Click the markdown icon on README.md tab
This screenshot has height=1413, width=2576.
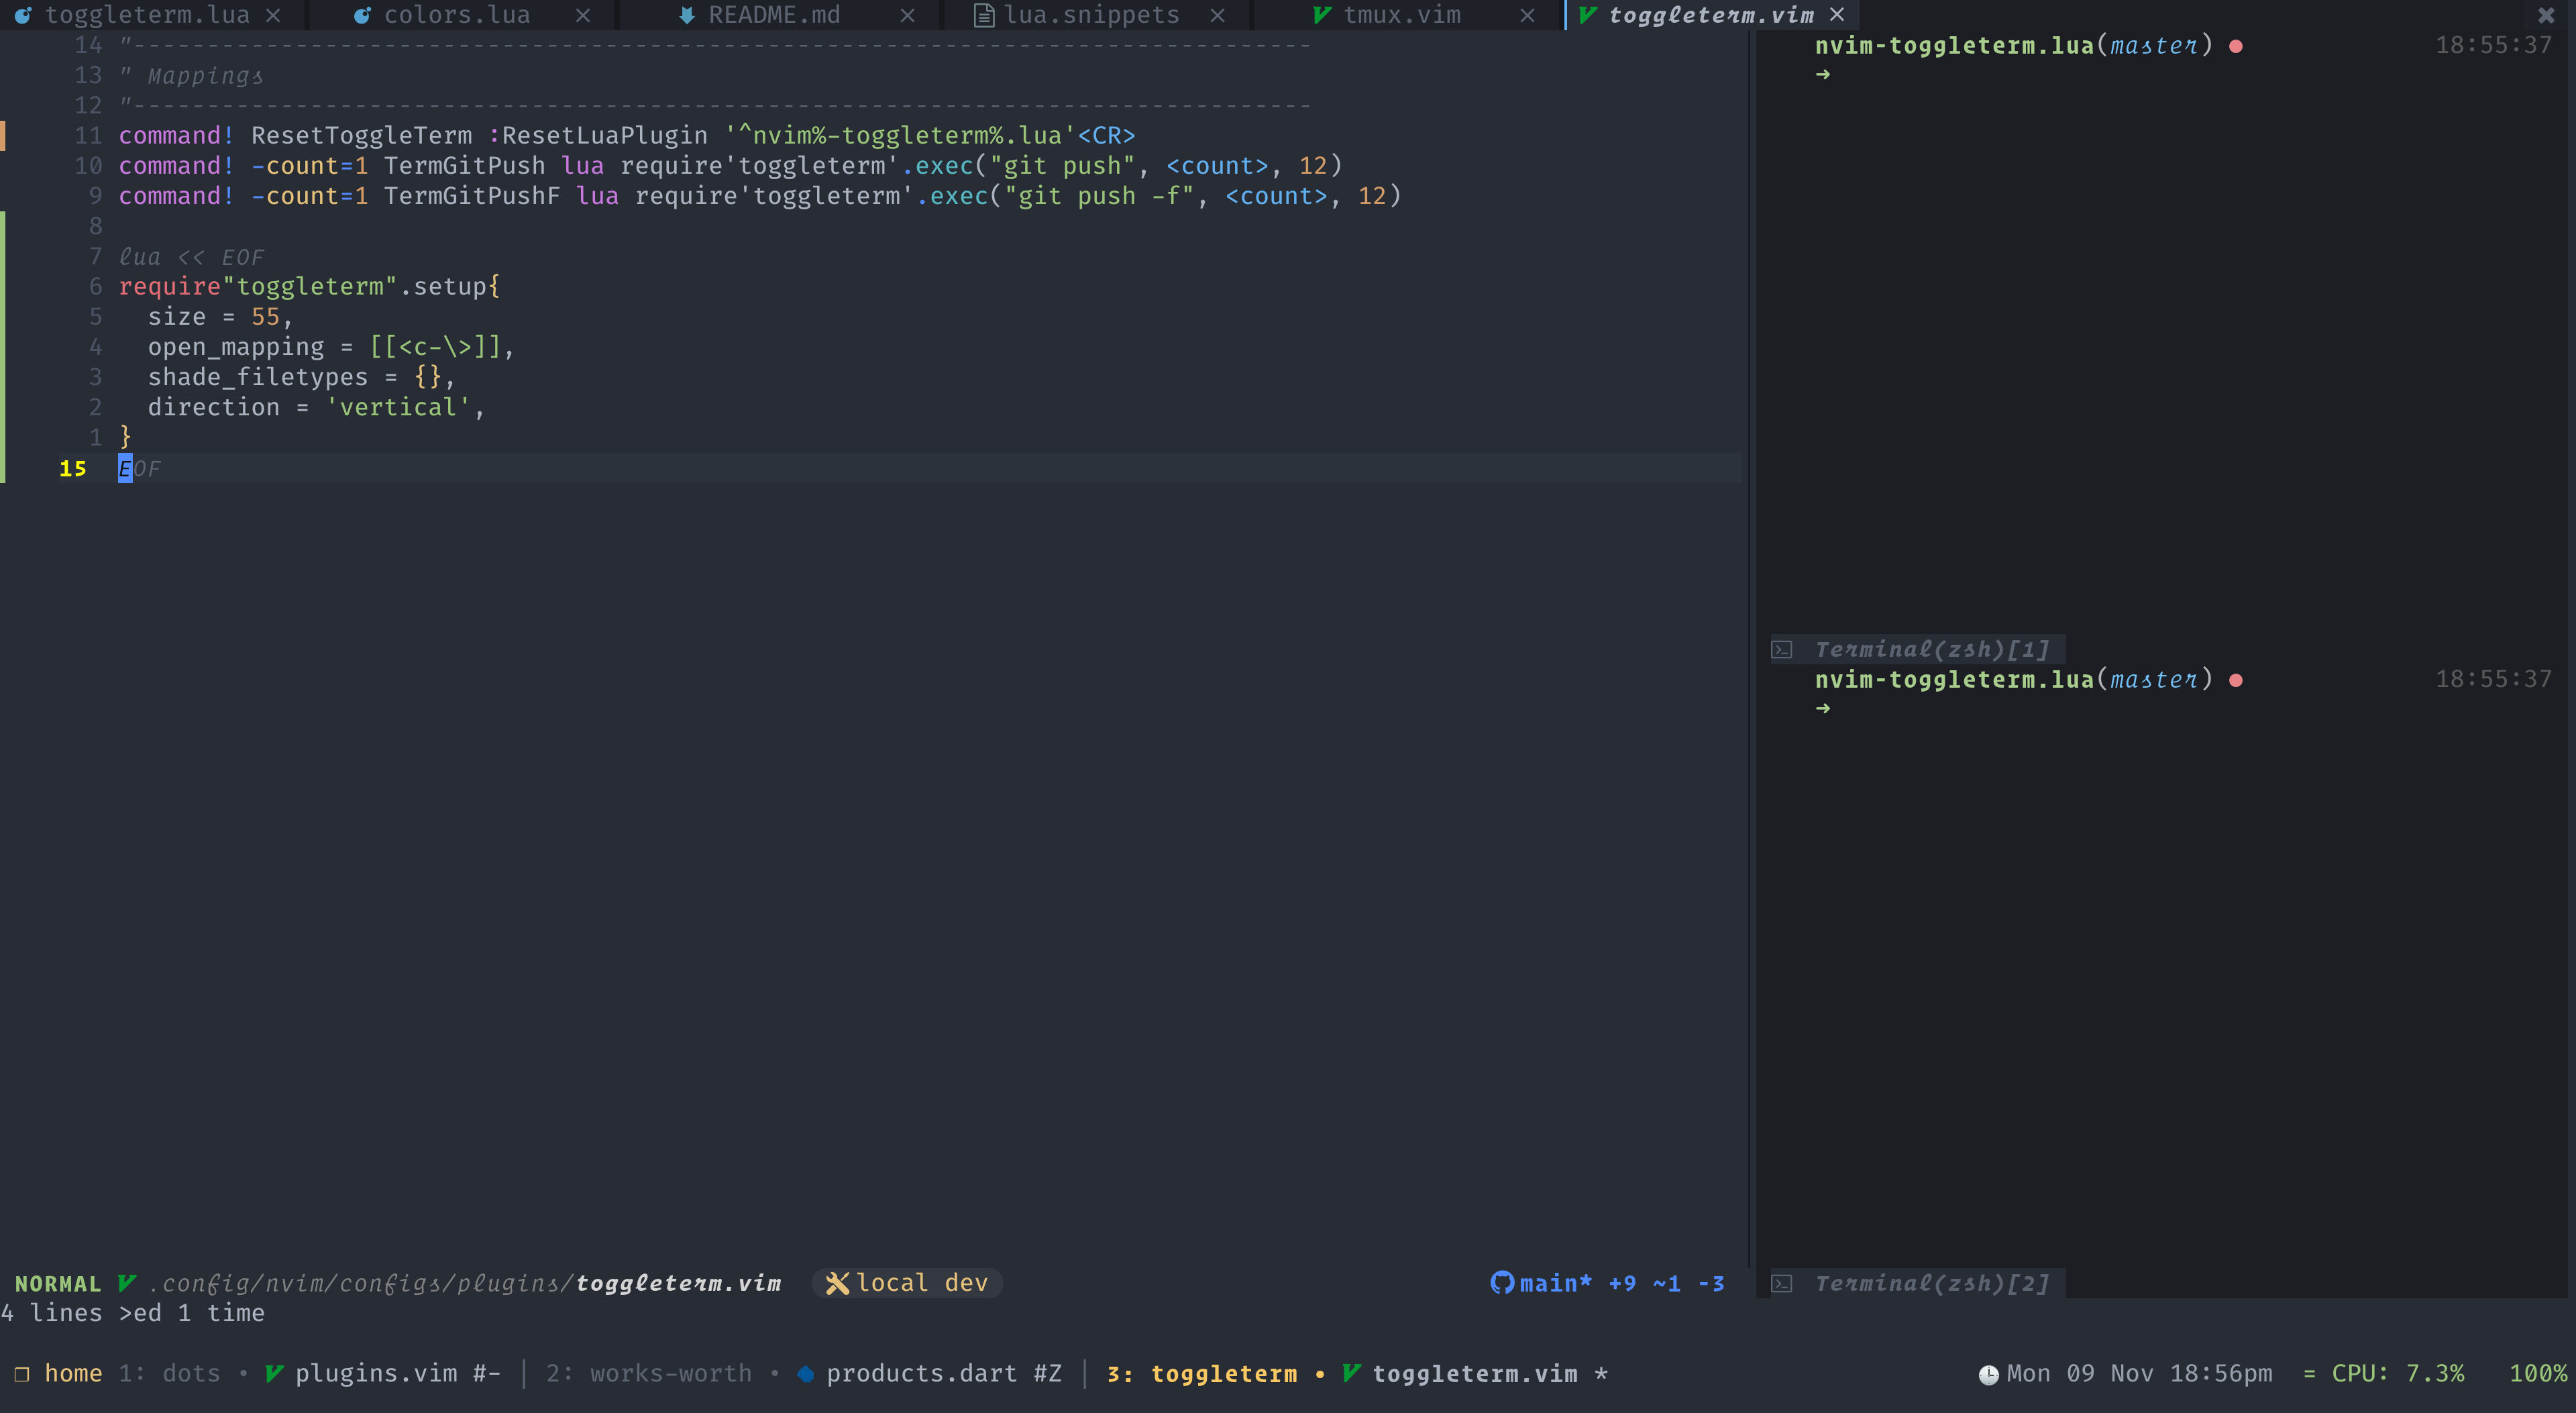[x=686, y=15]
